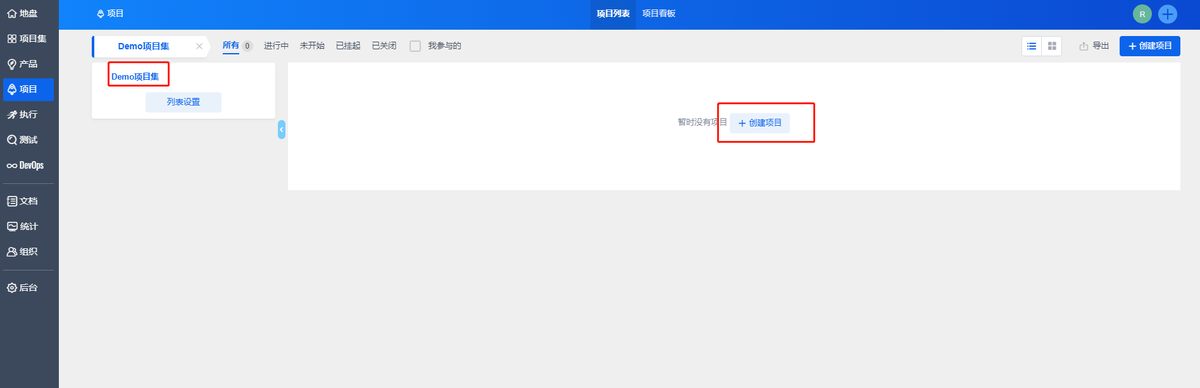This screenshot has width=1200, height=388.
Task: Select Demo项目集 in the left tree
Action: pyautogui.click(x=135, y=76)
